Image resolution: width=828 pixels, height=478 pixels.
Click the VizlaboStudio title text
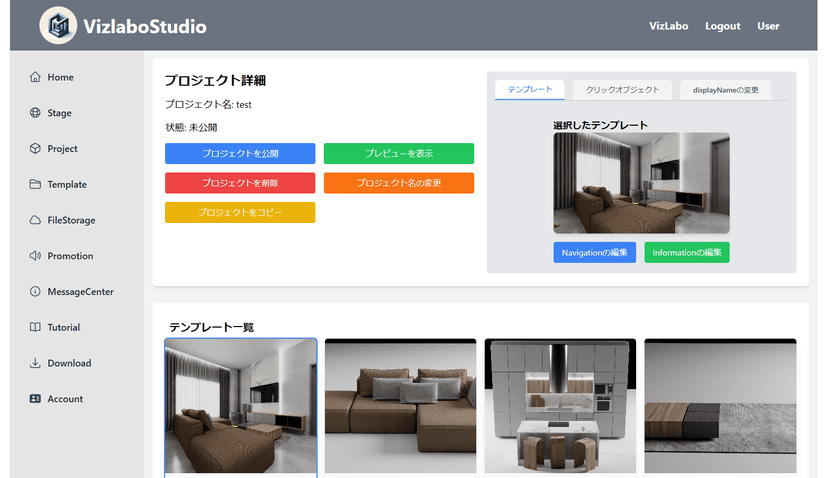tap(145, 26)
